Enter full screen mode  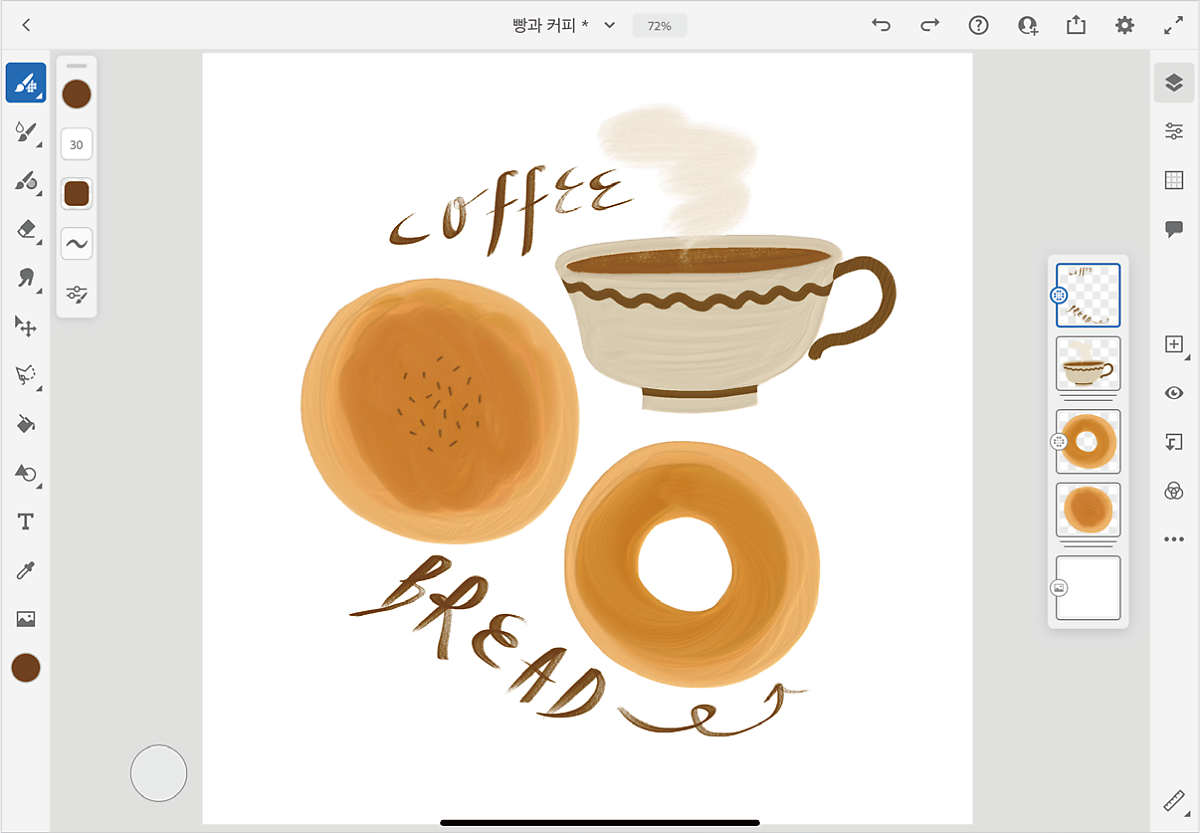1174,26
